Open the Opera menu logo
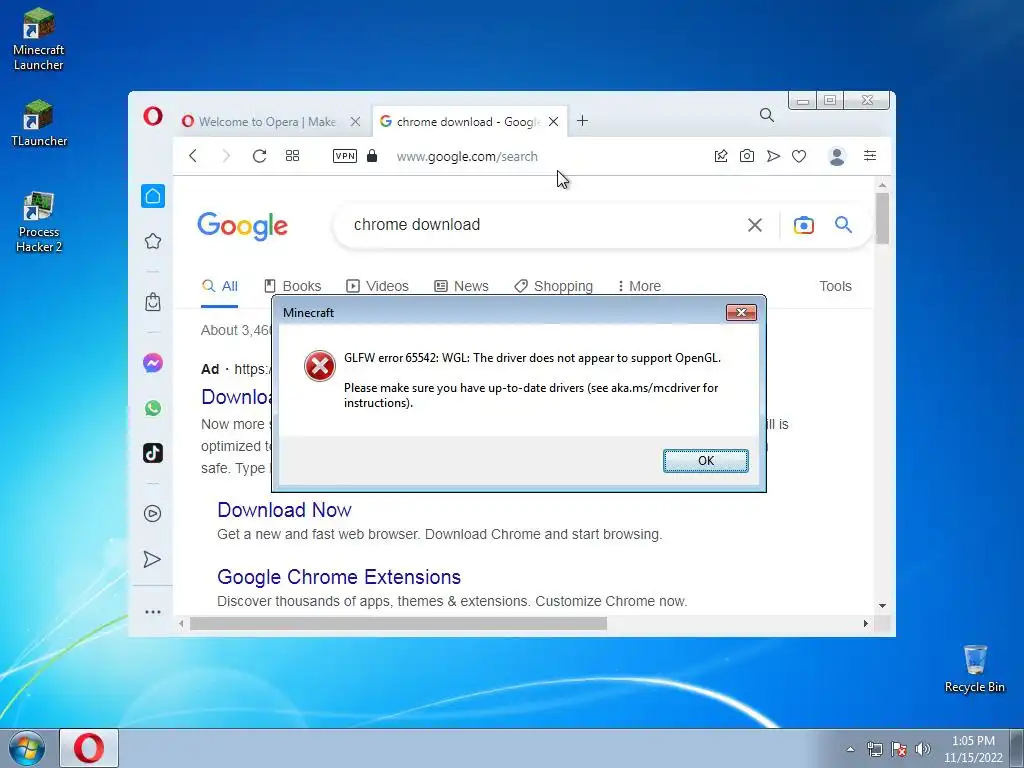1024x768 pixels. click(x=153, y=116)
